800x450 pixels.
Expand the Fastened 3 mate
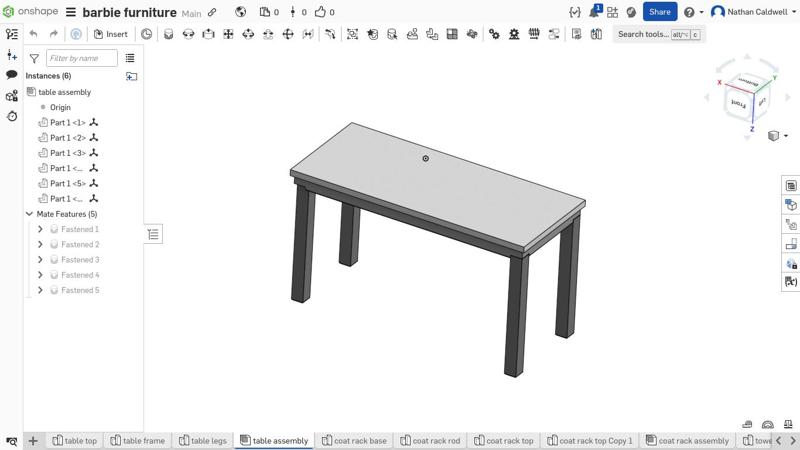tap(40, 260)
